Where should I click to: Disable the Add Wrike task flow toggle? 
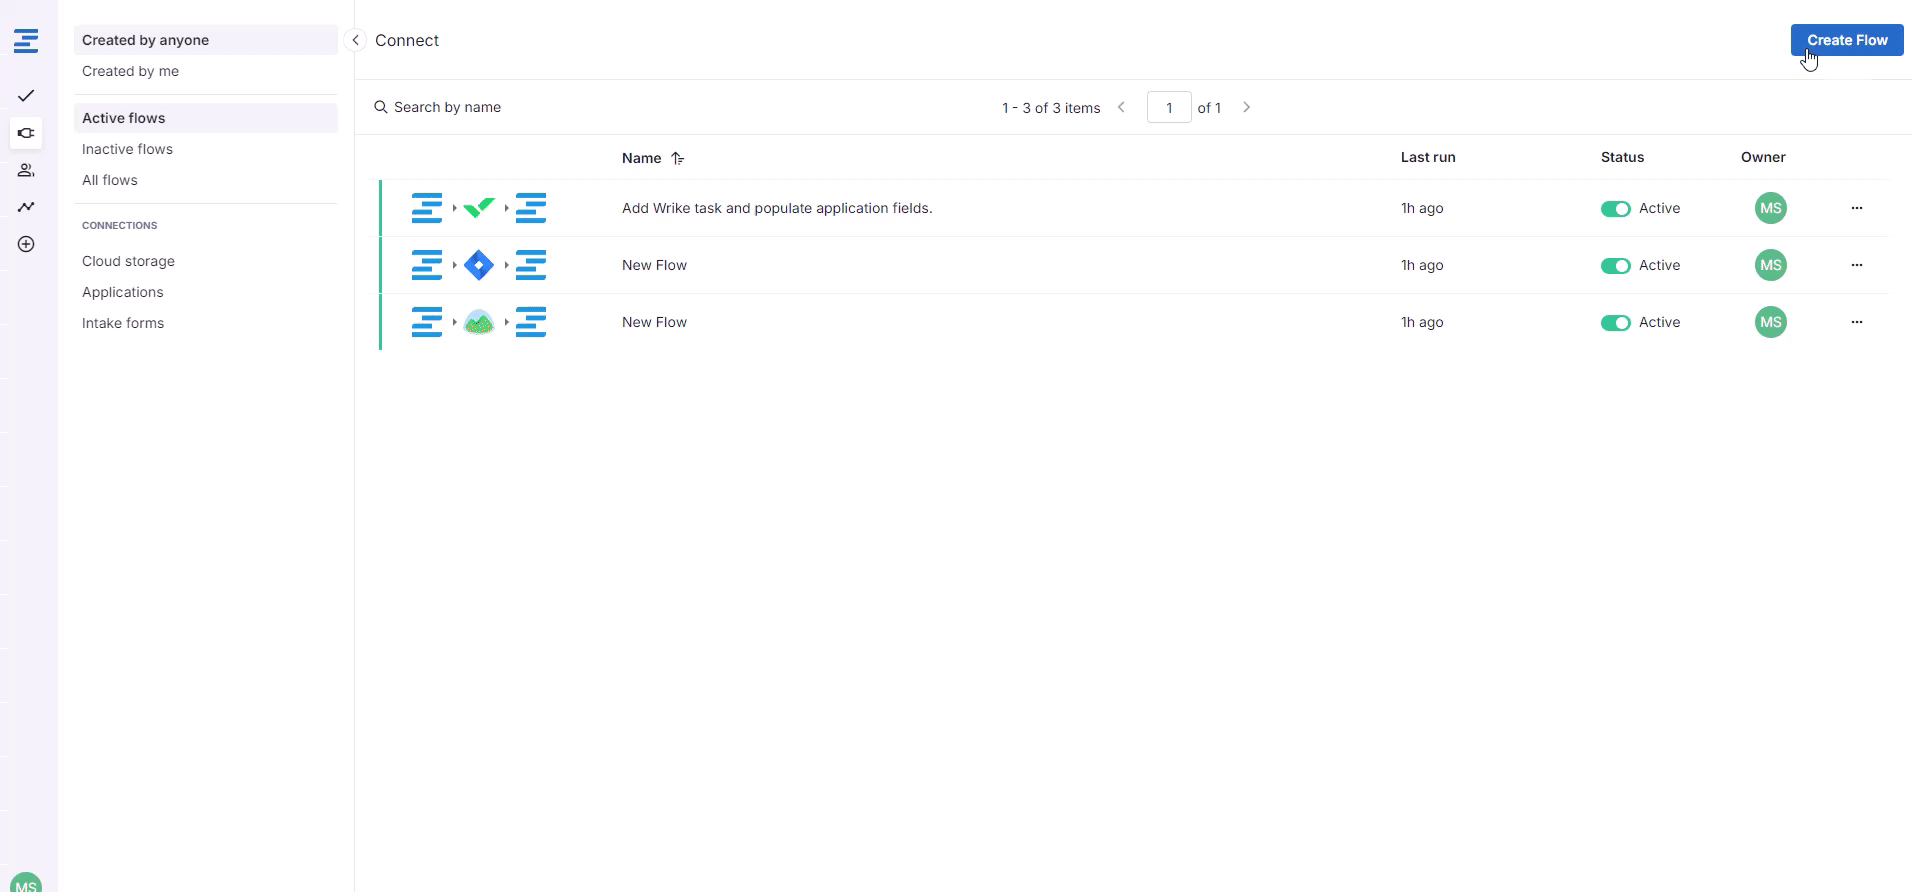[1615, 209]
